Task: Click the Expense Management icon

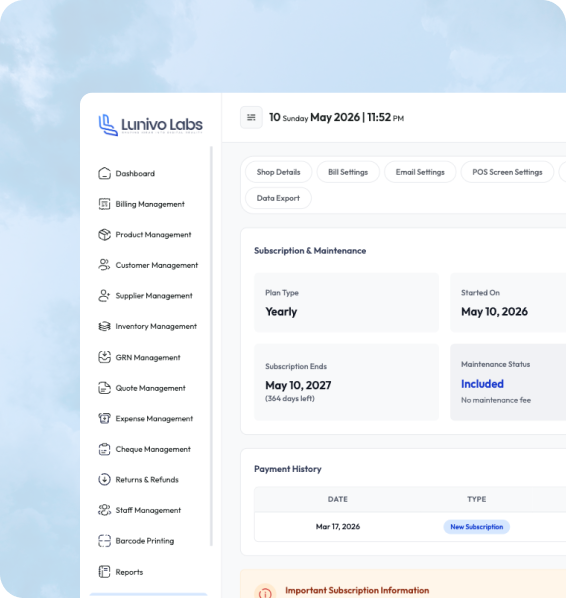Action: 104,418
